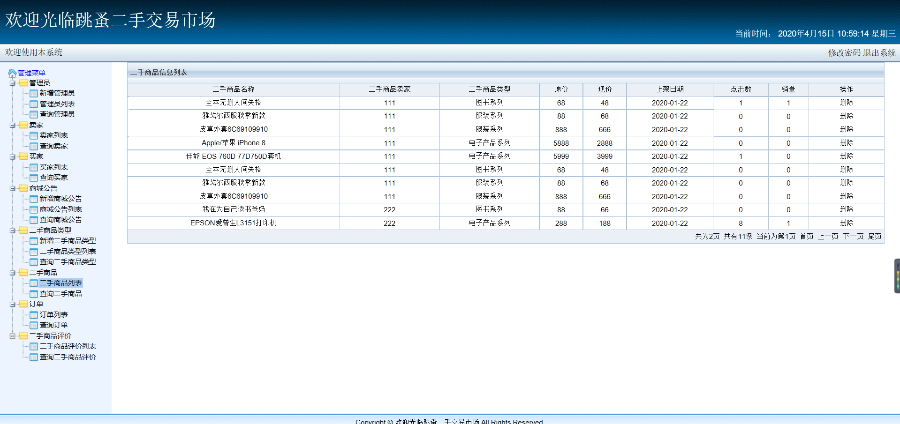The height and width of the screenshot is (424, 900).
Task: Collapse the 订单 tree node
Action: tap(12, 304)
